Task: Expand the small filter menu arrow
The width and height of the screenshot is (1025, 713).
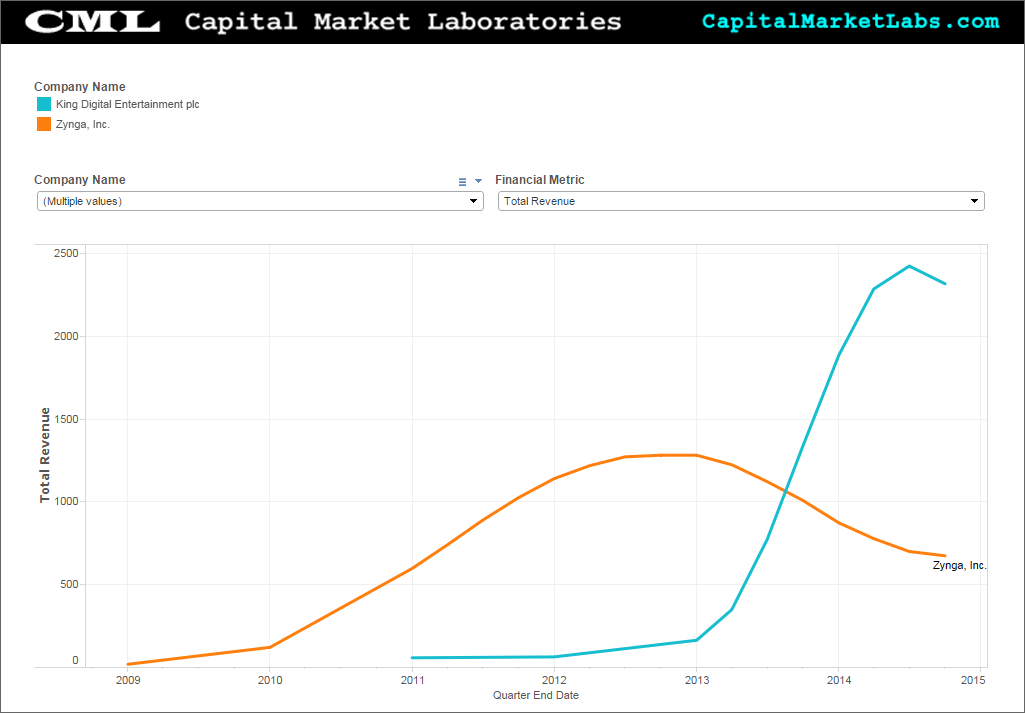Action: (x=479, y=181)
